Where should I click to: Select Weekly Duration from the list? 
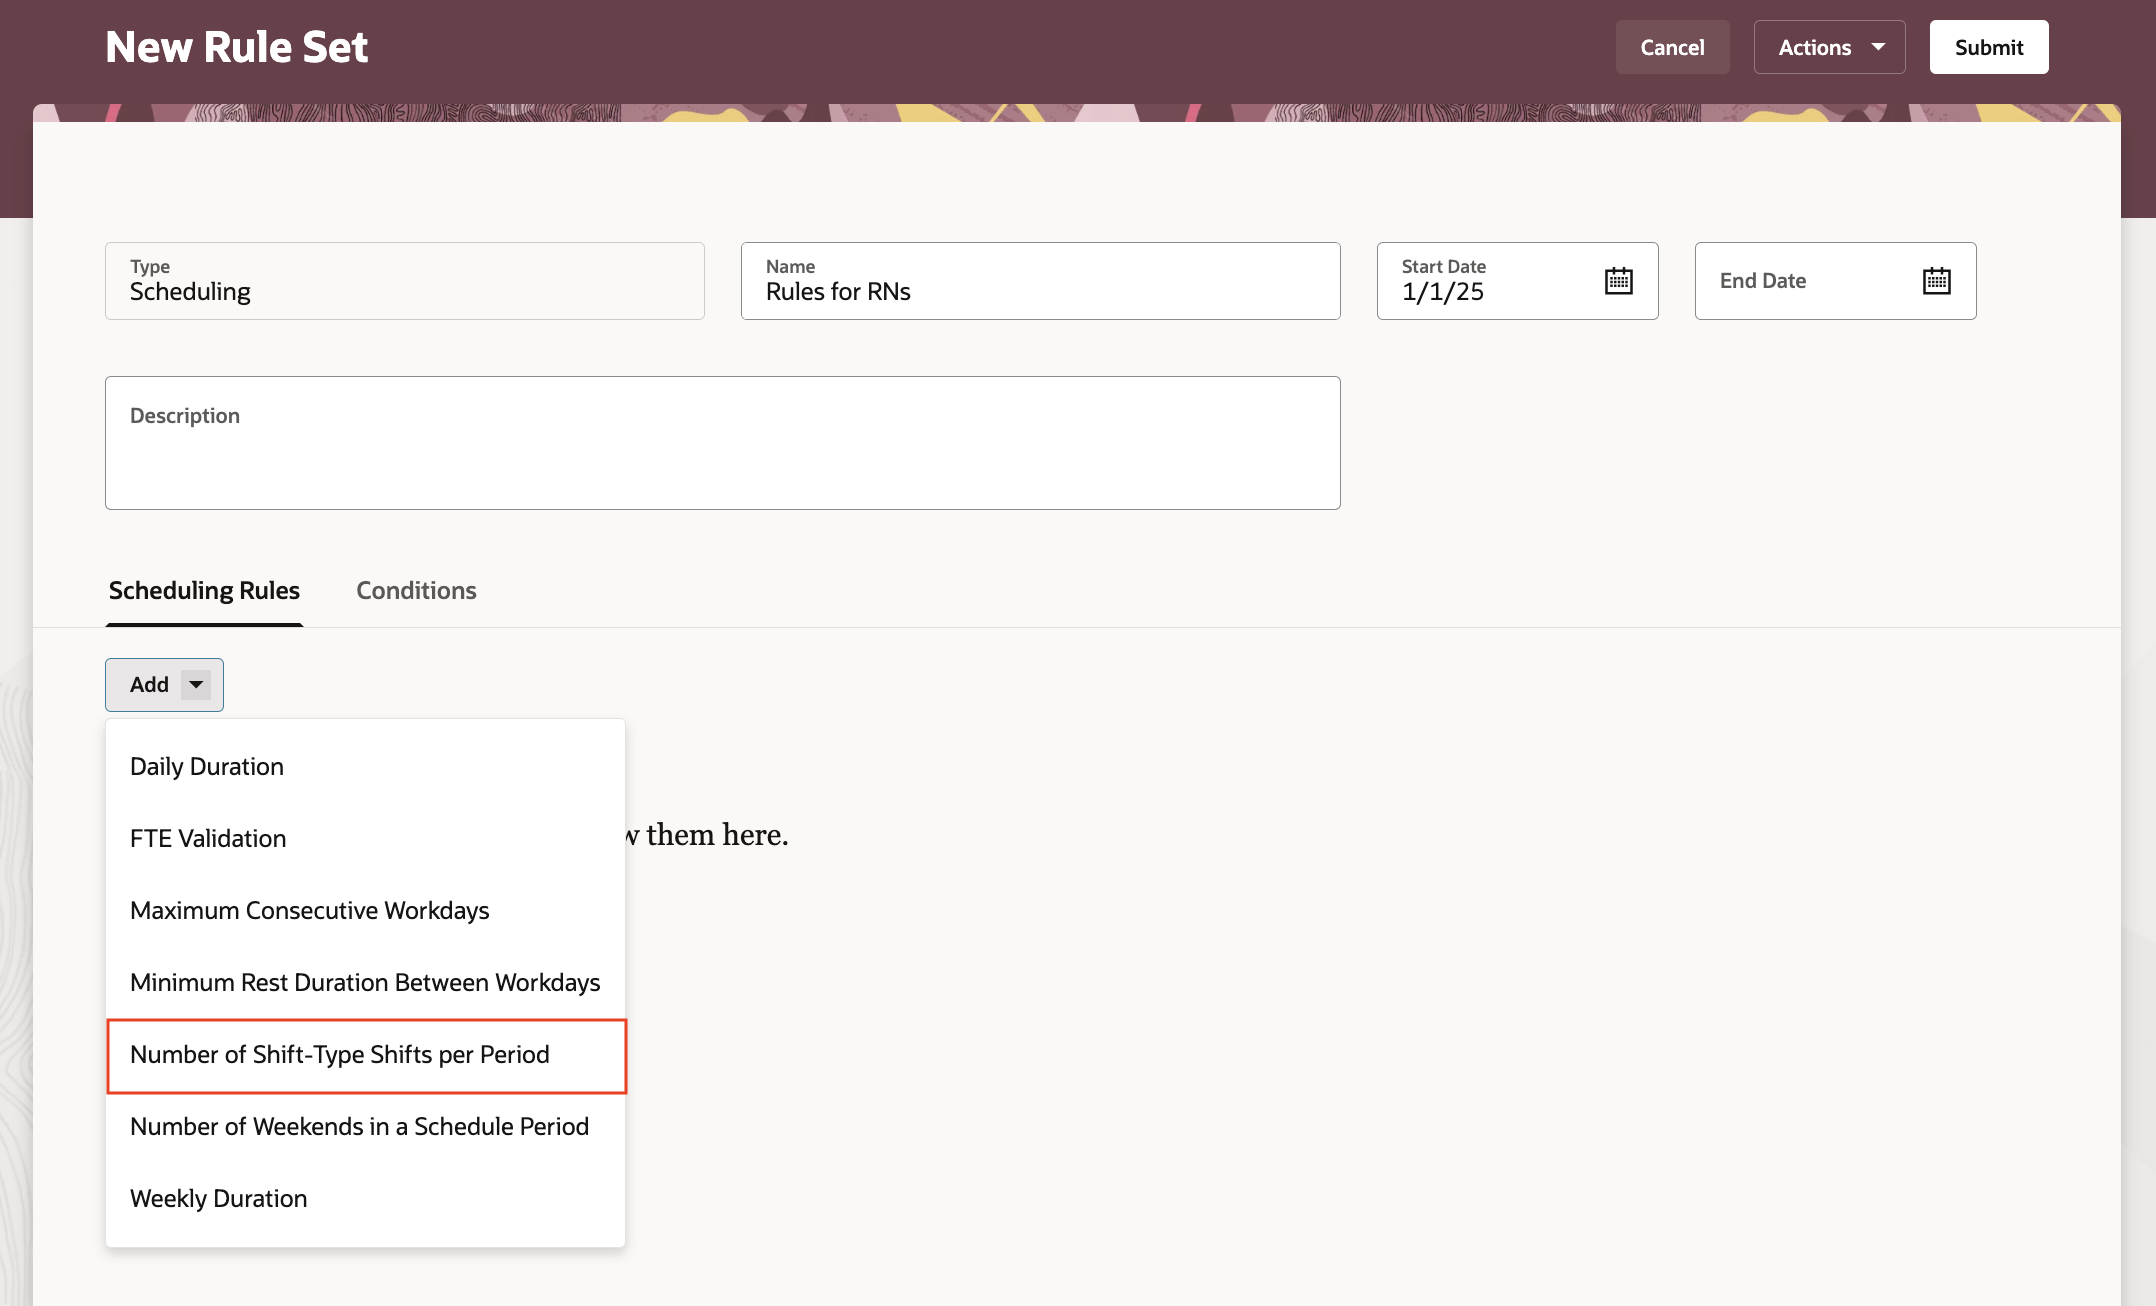pyautogui.click(x=218, y=1198)
